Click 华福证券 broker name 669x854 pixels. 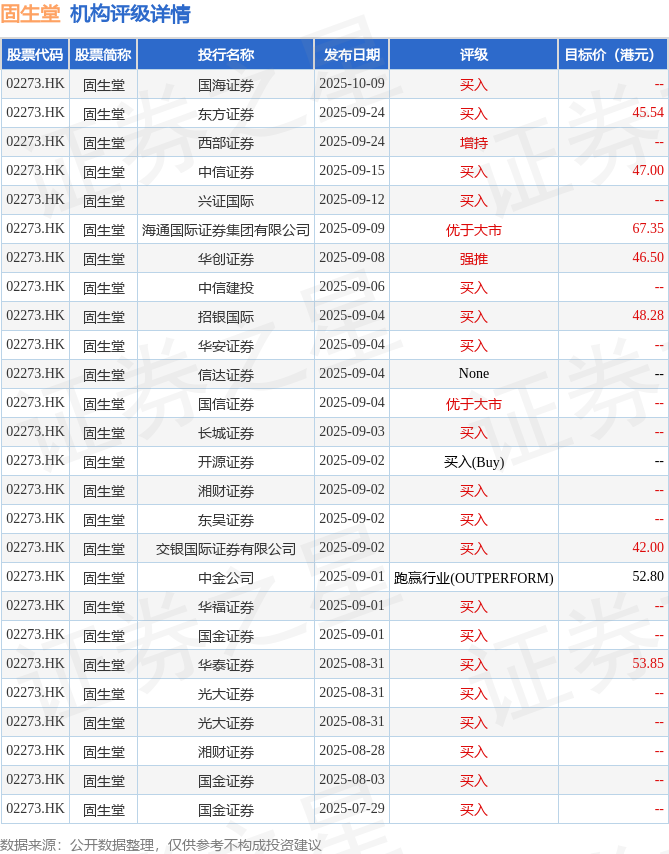click(226, 607)
